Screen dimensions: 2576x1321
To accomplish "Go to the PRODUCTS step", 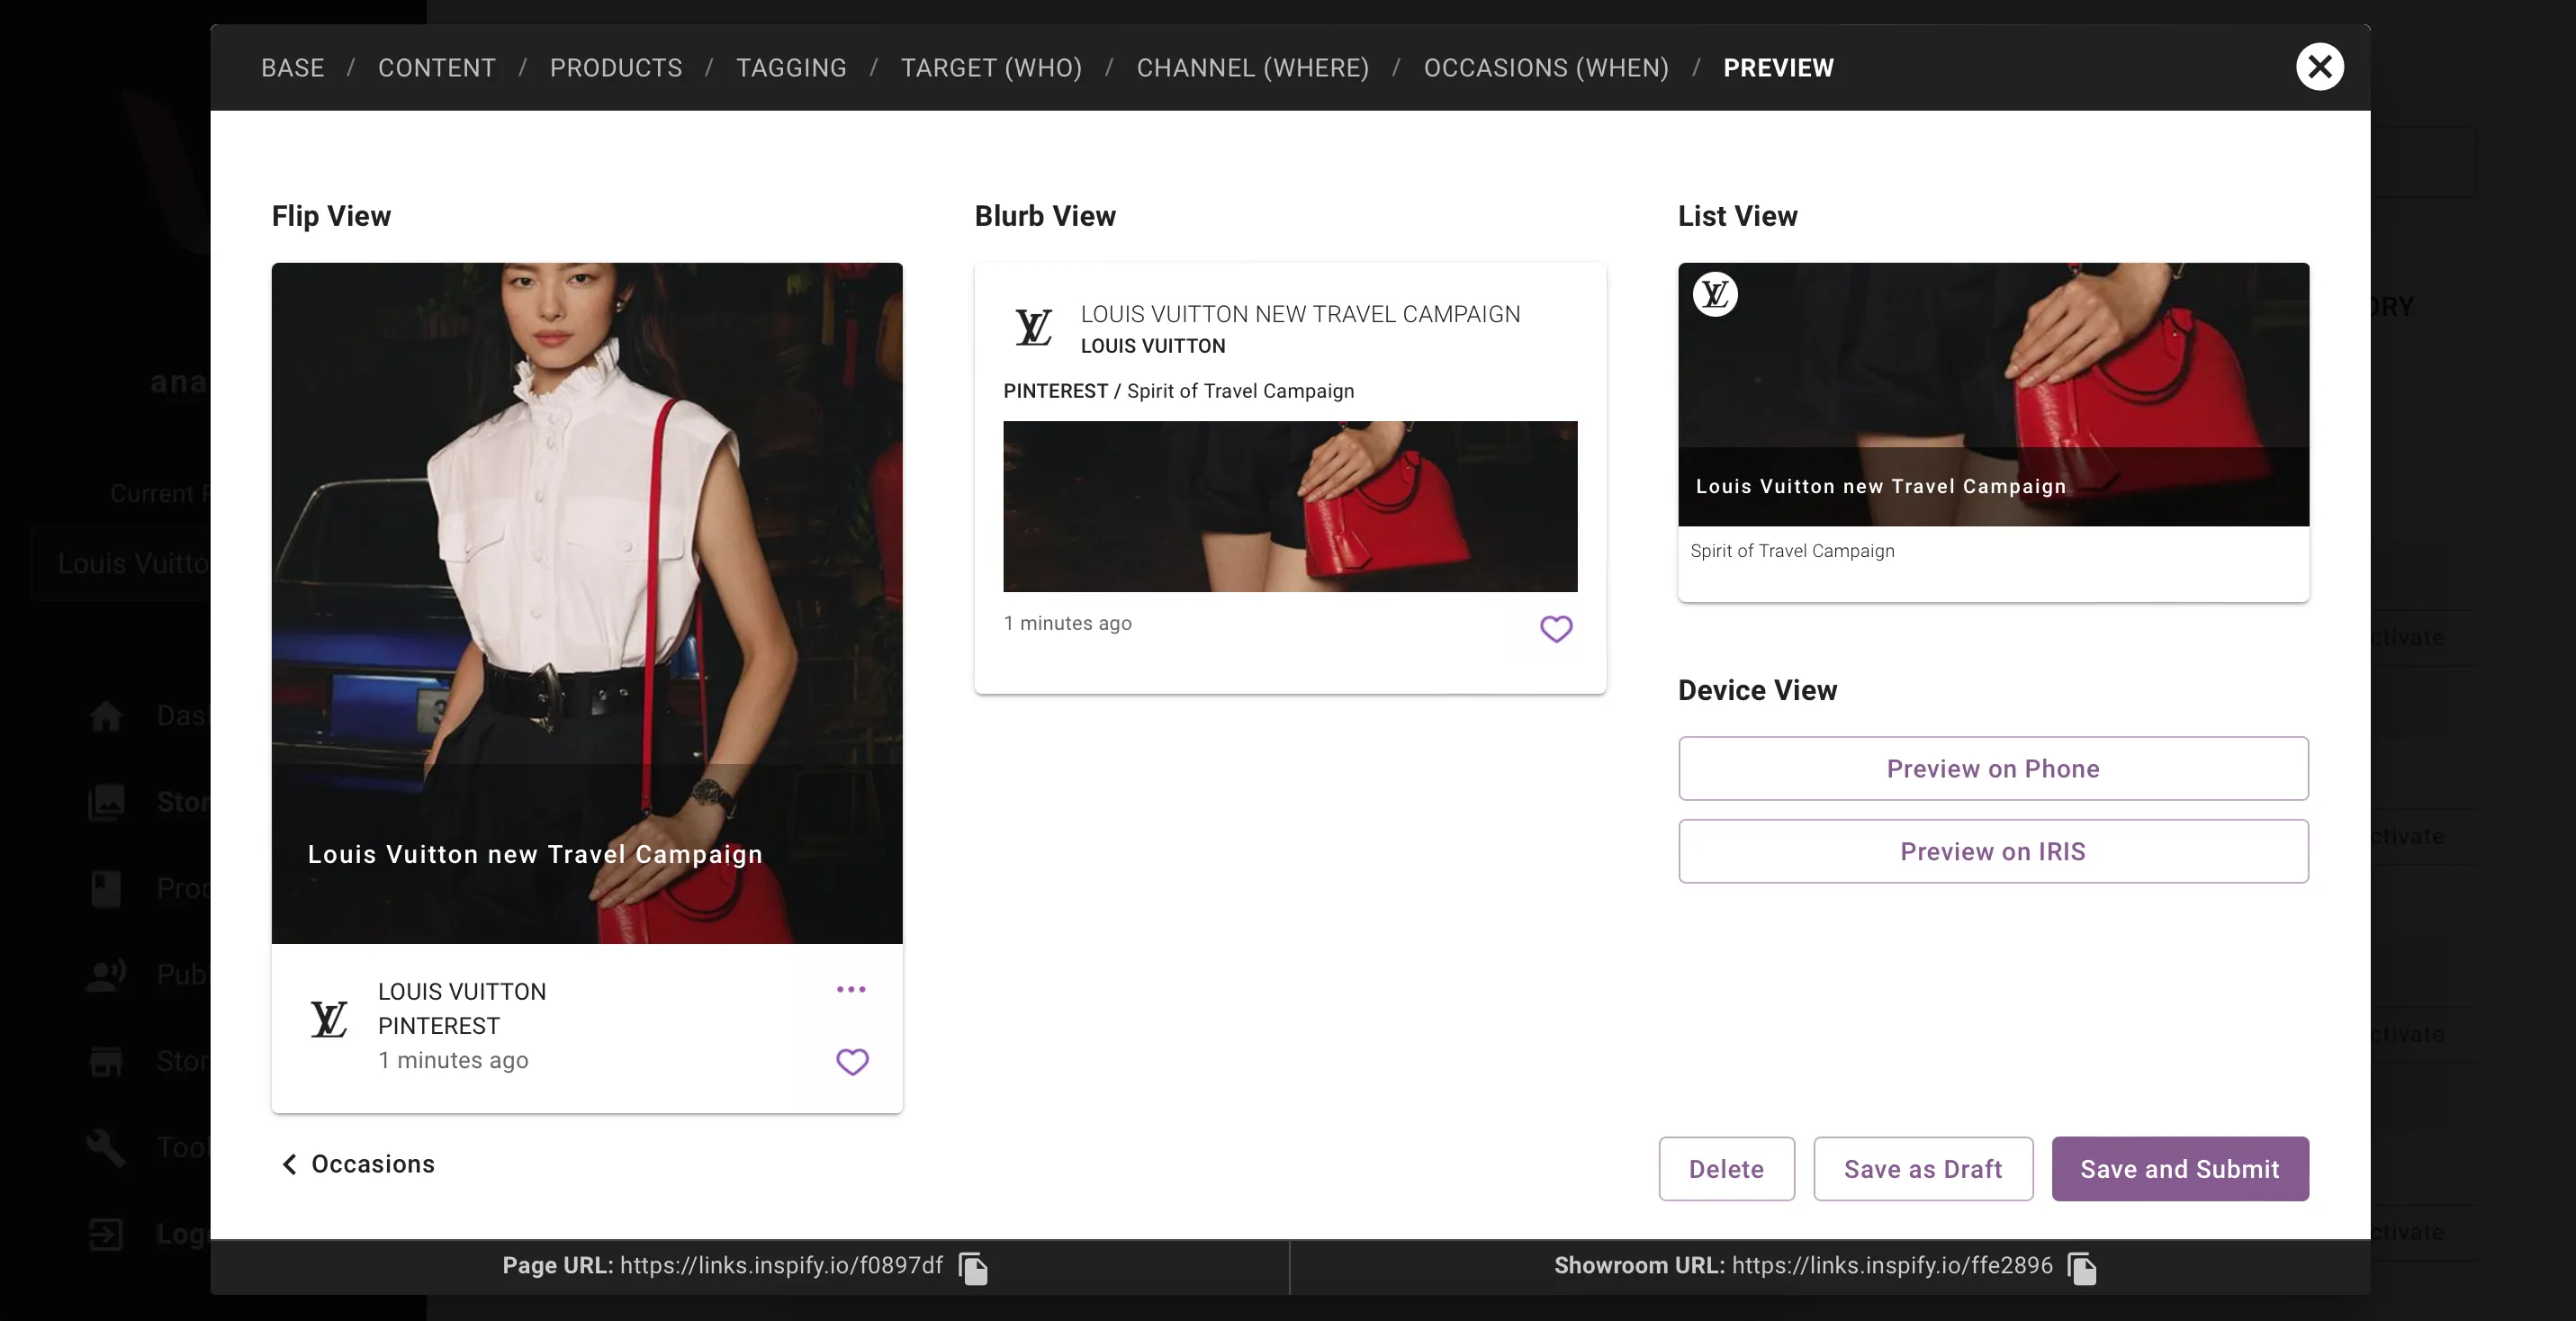I will click(x=616, y=68).
